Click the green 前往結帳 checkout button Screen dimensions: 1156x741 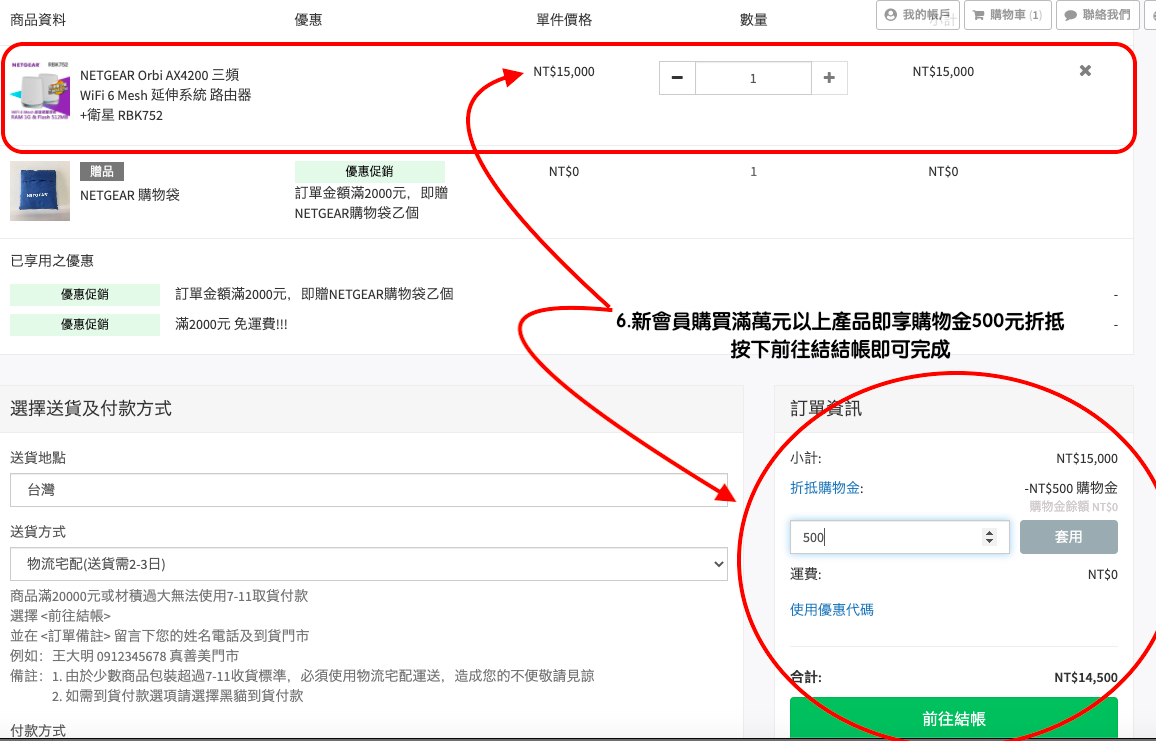[953, 719]
